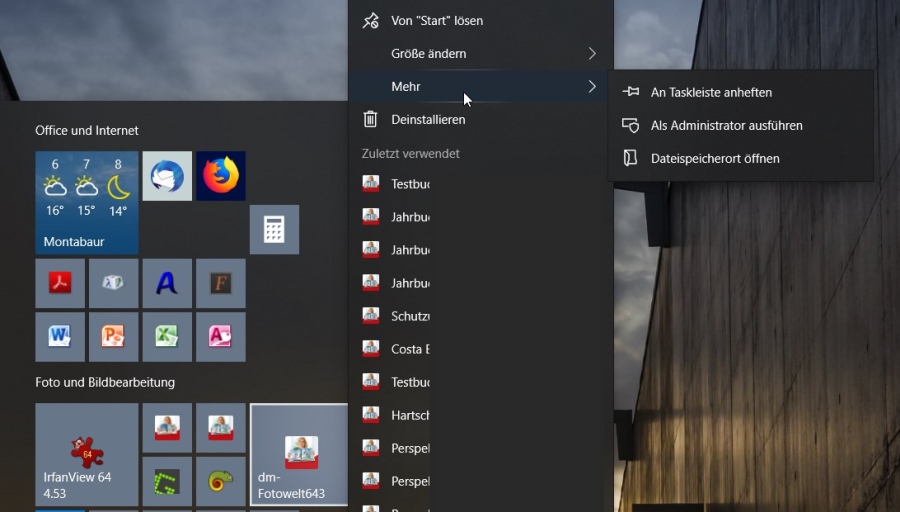This screenshot has height=512, width=900.
Task: Open the lambda cube icon tile
Action: tap(114, 283)
